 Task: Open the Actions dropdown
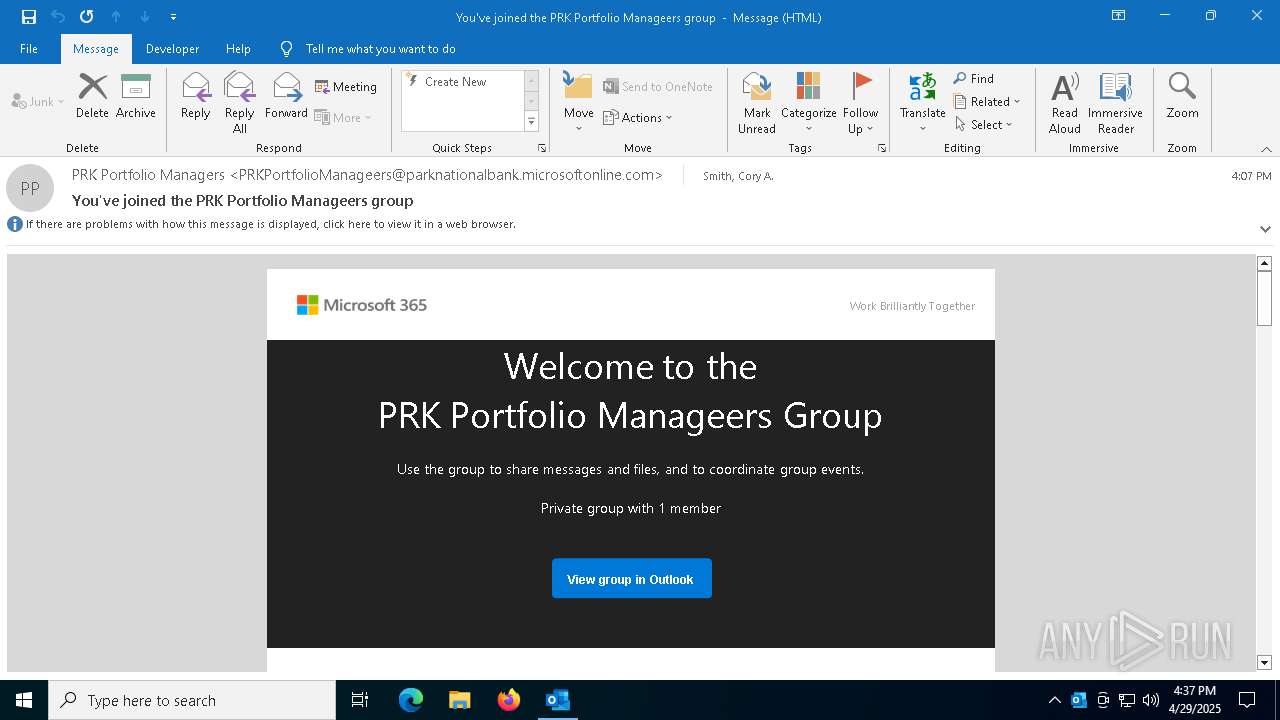[x=638, y=117]
